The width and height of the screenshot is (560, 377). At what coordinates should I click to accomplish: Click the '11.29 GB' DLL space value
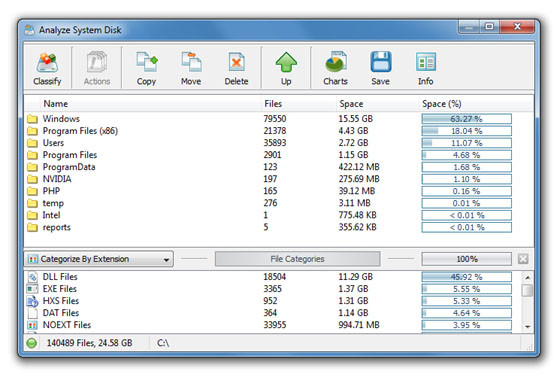pyautogui.click(x=356, y=277)
